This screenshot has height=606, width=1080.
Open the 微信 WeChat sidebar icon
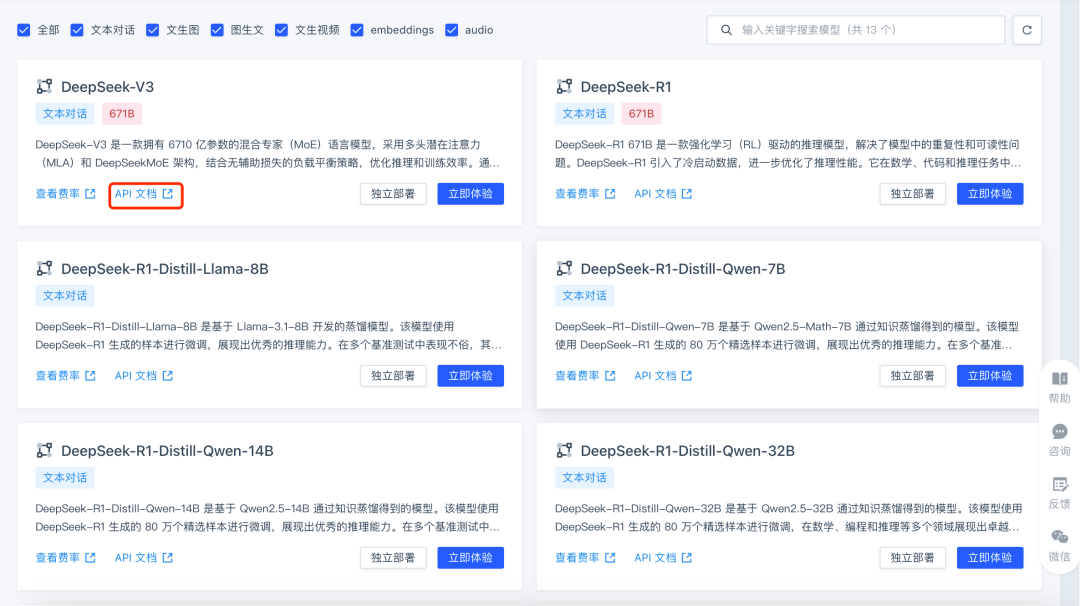point(1059,545)
